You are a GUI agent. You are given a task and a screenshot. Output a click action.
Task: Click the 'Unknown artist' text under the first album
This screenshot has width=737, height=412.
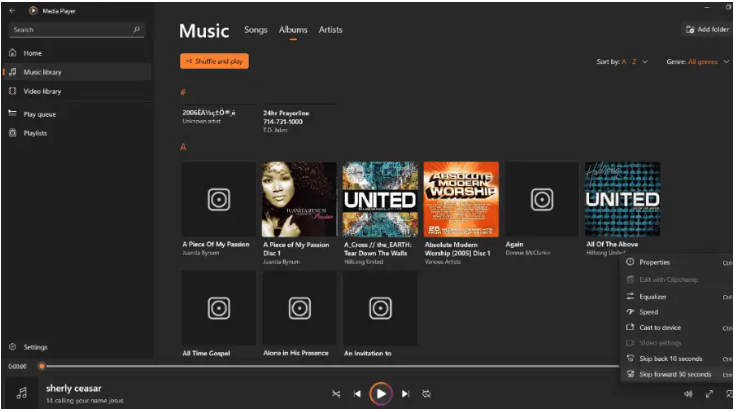coord(202,121)
